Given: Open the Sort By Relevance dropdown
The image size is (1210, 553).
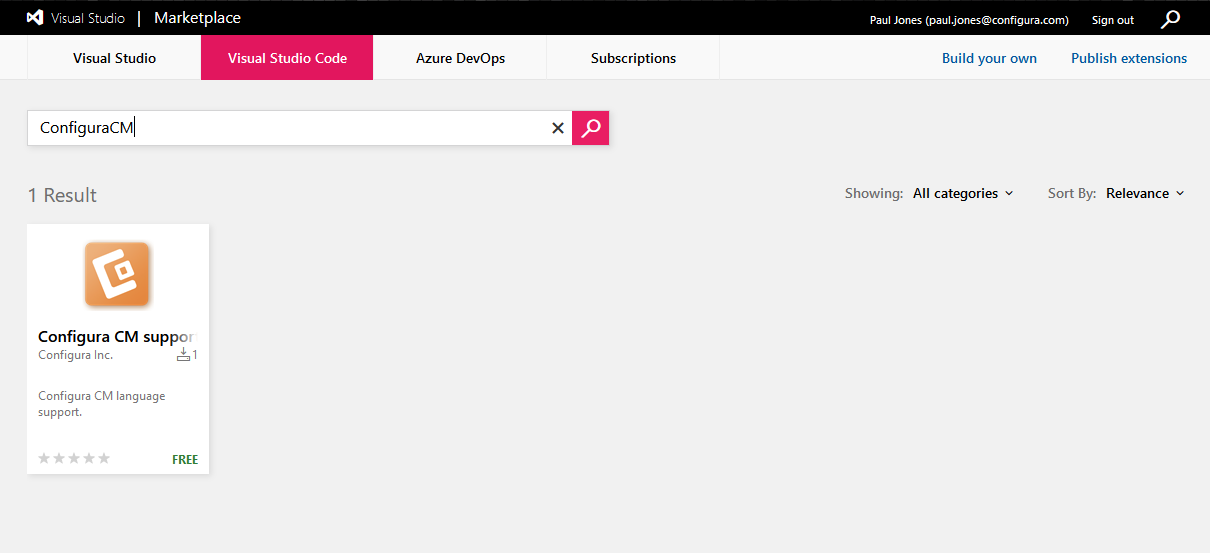Looking at the screenshot, I should coord(1145,194).
